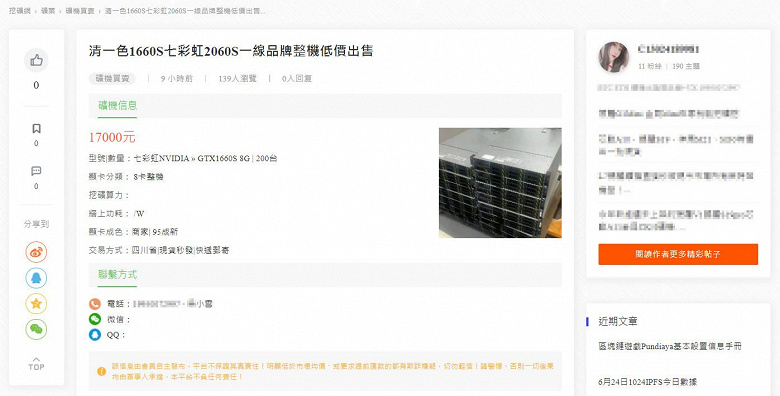Image resolution: width=780 pixels, height=396 pixels.
Task: Open the 礦機買賣 breadcrumb link
Action: click(80, 10)
